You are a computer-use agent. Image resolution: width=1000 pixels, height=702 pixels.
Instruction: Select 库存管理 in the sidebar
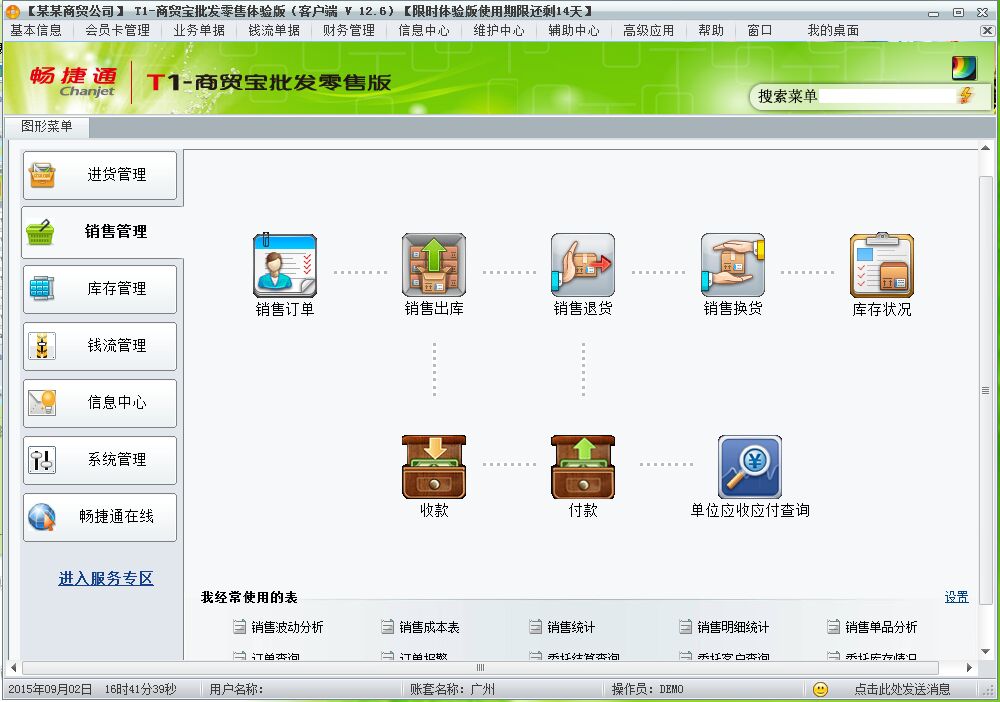point(100,289)
